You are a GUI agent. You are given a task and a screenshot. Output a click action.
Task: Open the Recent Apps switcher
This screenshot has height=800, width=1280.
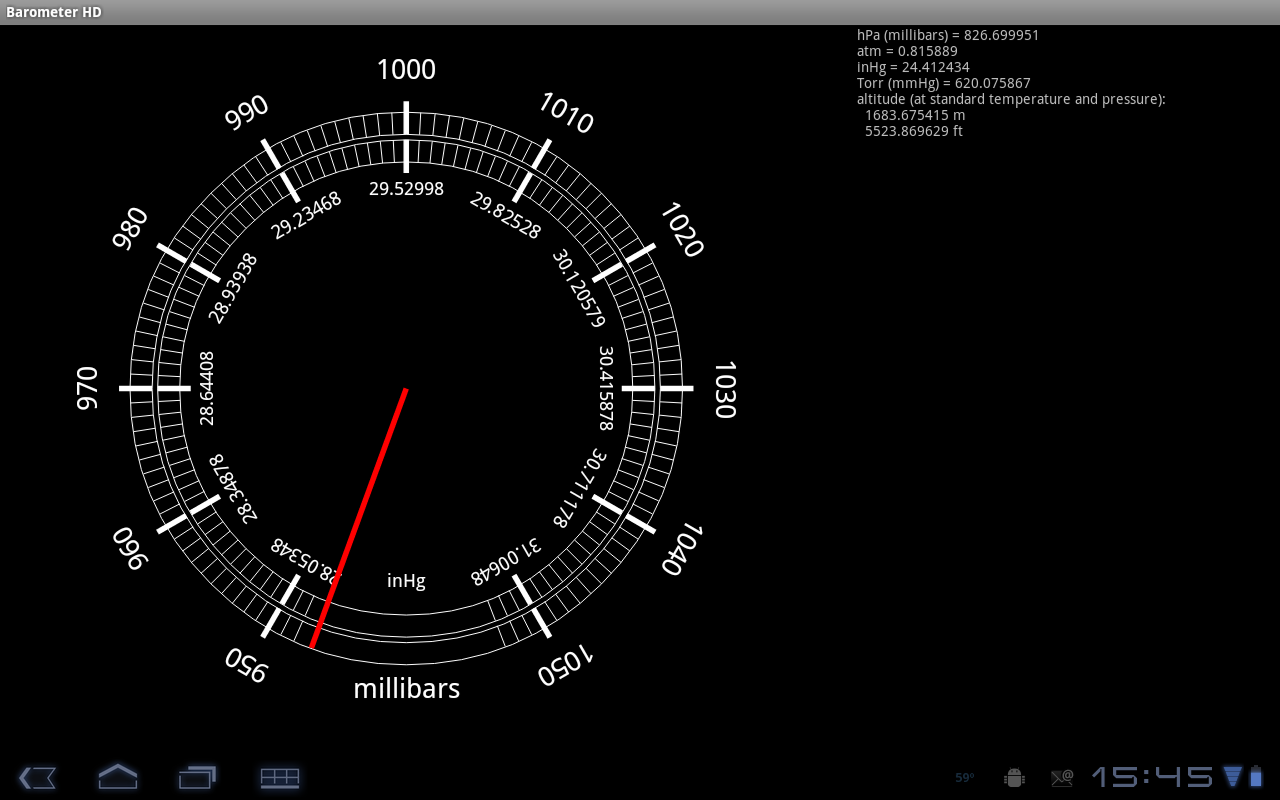[197, 777]
